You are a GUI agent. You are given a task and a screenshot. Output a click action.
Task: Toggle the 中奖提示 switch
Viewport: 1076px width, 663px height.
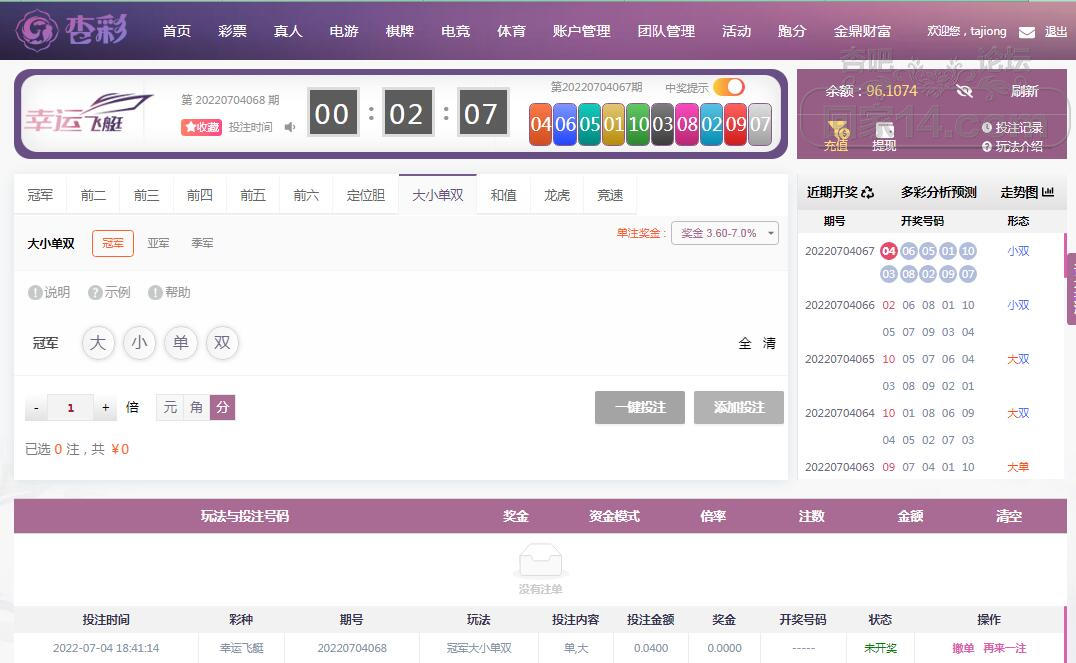coord(729,87)
